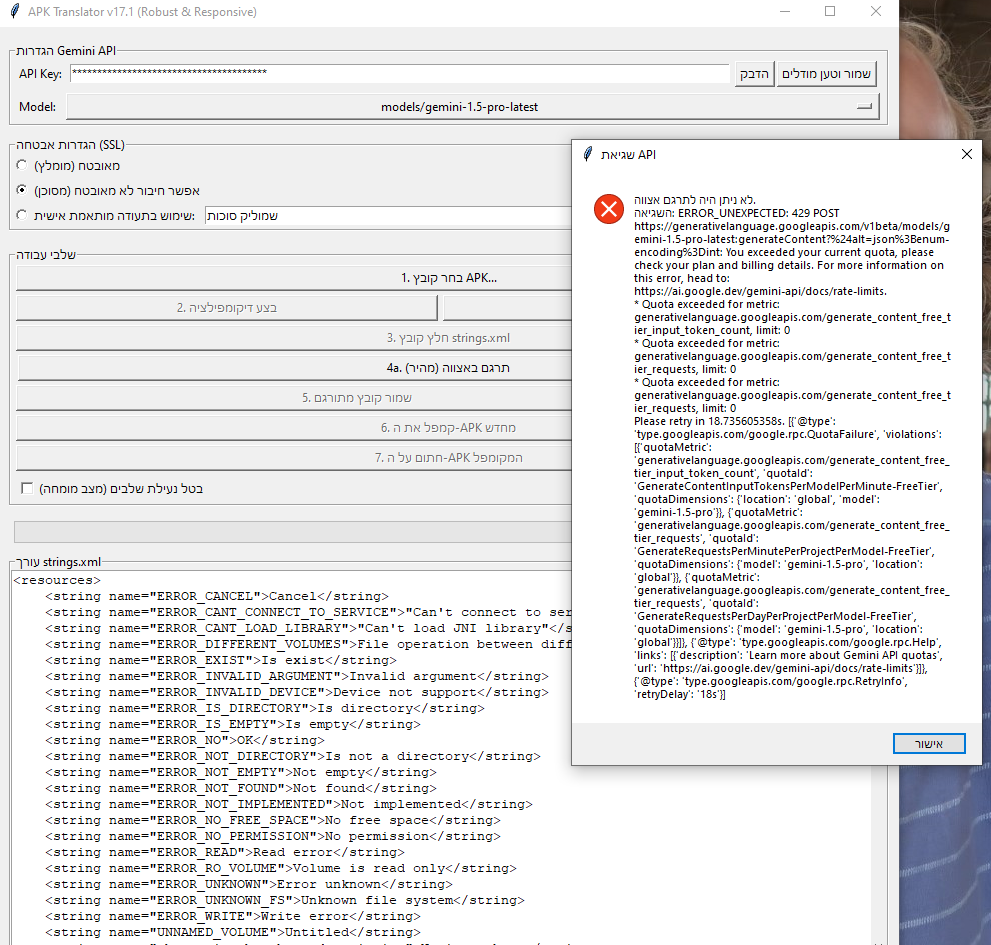Viewport: 991px width, 945px height.
Task: Click the 3. חלץ קובץ strings.xml button
Action: [295, 338]
